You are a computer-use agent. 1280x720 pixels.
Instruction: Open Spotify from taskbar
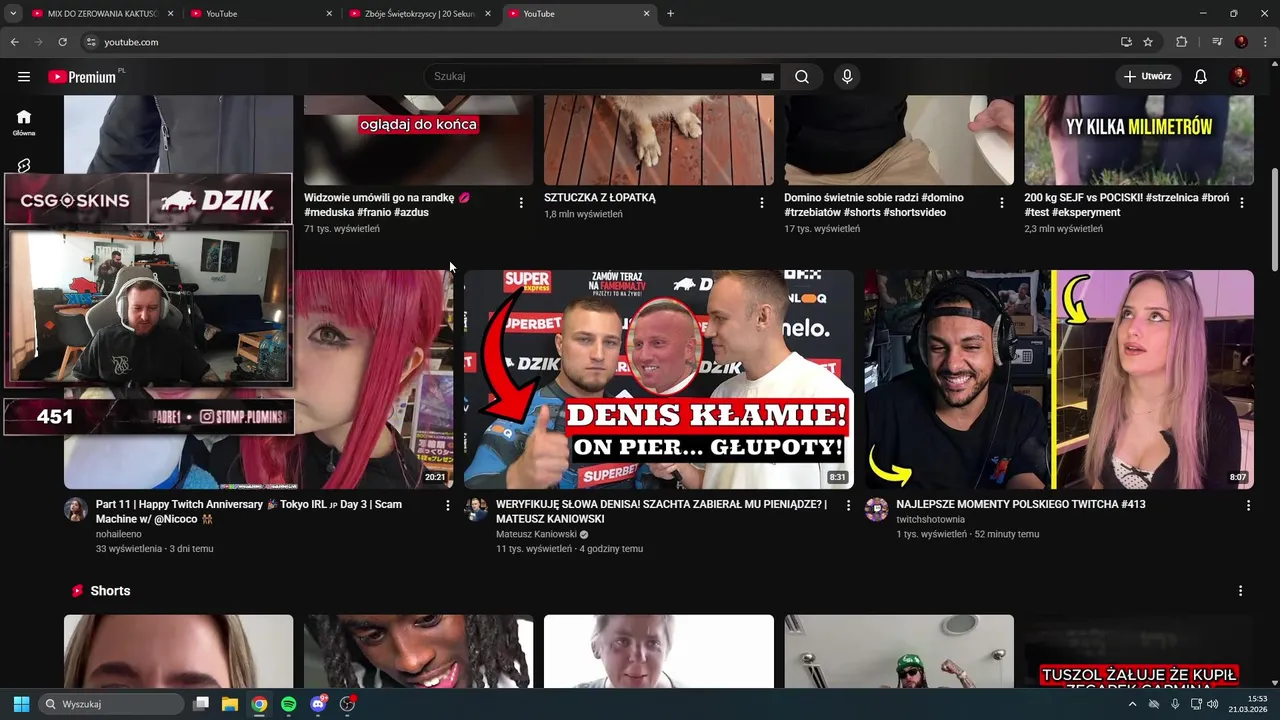pyautogui.click(x=288, y=704)
